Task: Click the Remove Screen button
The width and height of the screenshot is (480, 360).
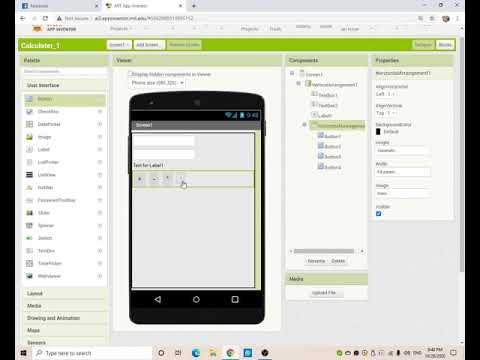Action: pyautogui.click(x=184, y=45)
